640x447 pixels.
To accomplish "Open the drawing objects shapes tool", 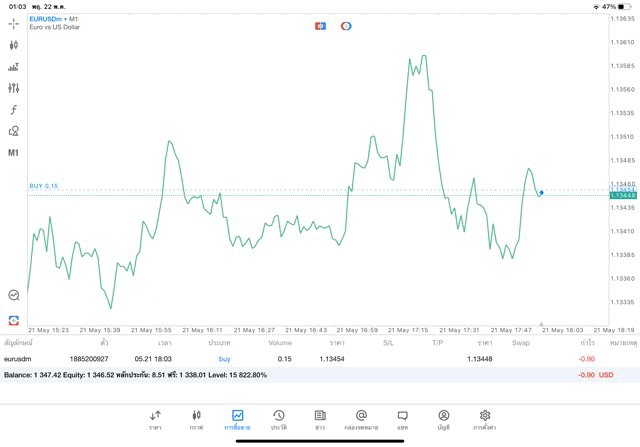I will [x=14, y=131].
